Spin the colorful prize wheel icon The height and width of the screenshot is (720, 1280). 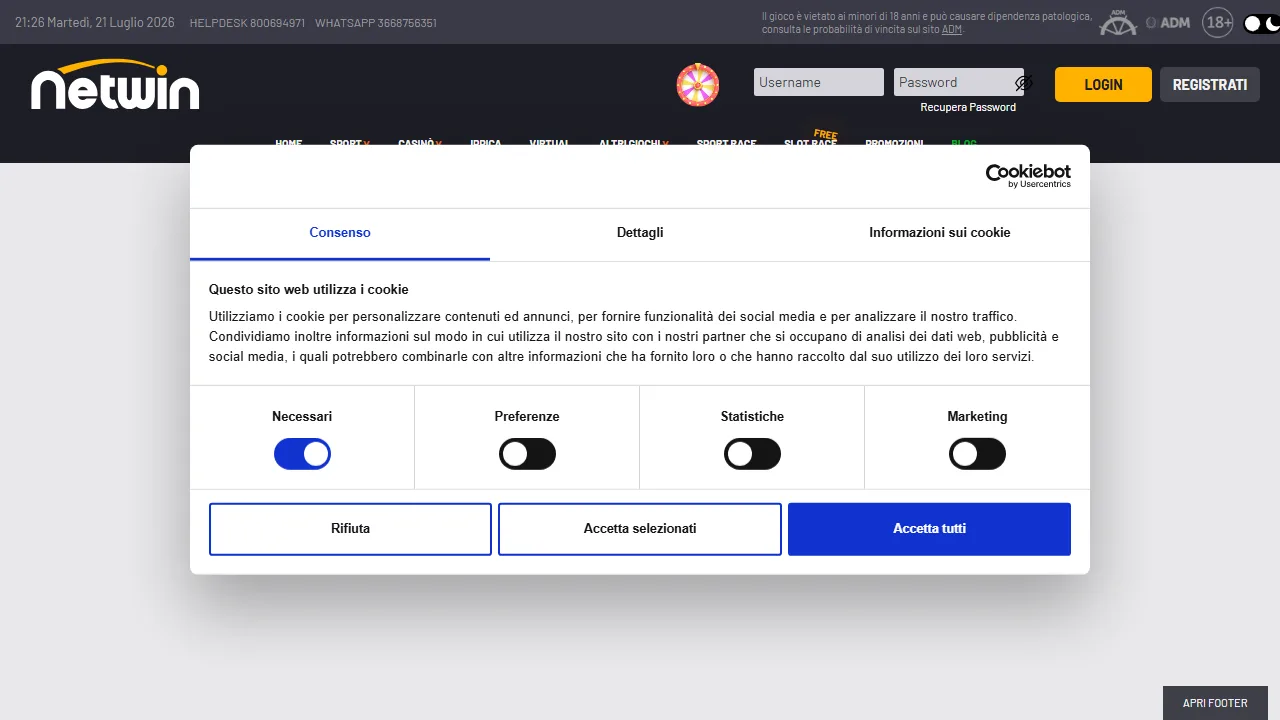698,85
